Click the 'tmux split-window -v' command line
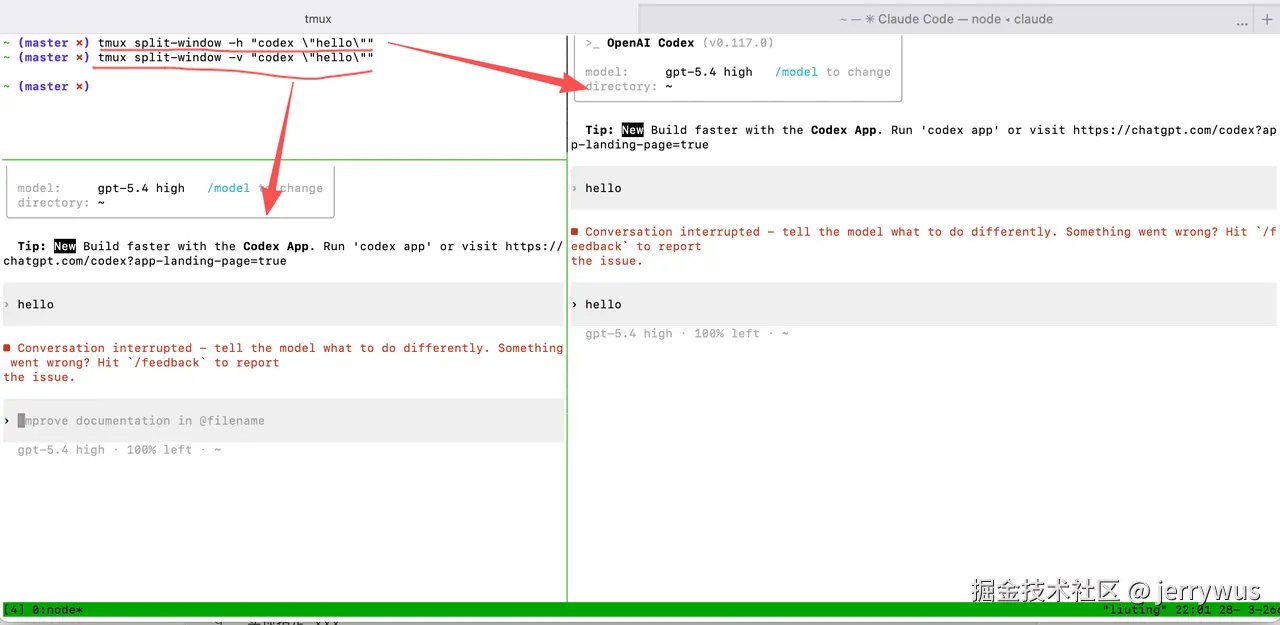The width and height of the screenshot is (1280, 625). [236, 58]
